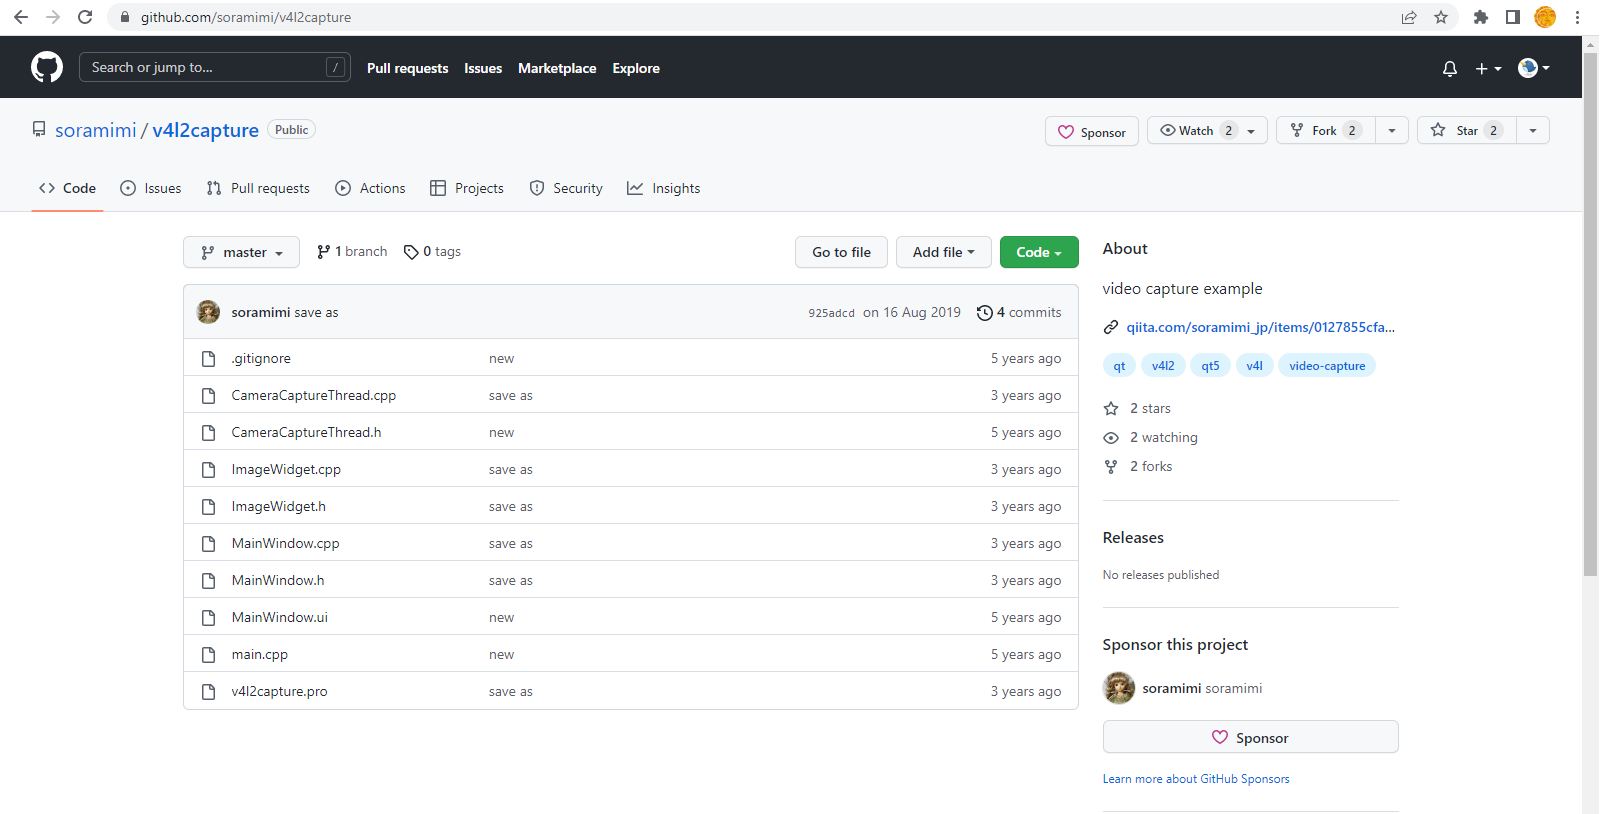1600x814 pixels.
Task: Open the master branch selector
Action: click(x=241, y=252)
